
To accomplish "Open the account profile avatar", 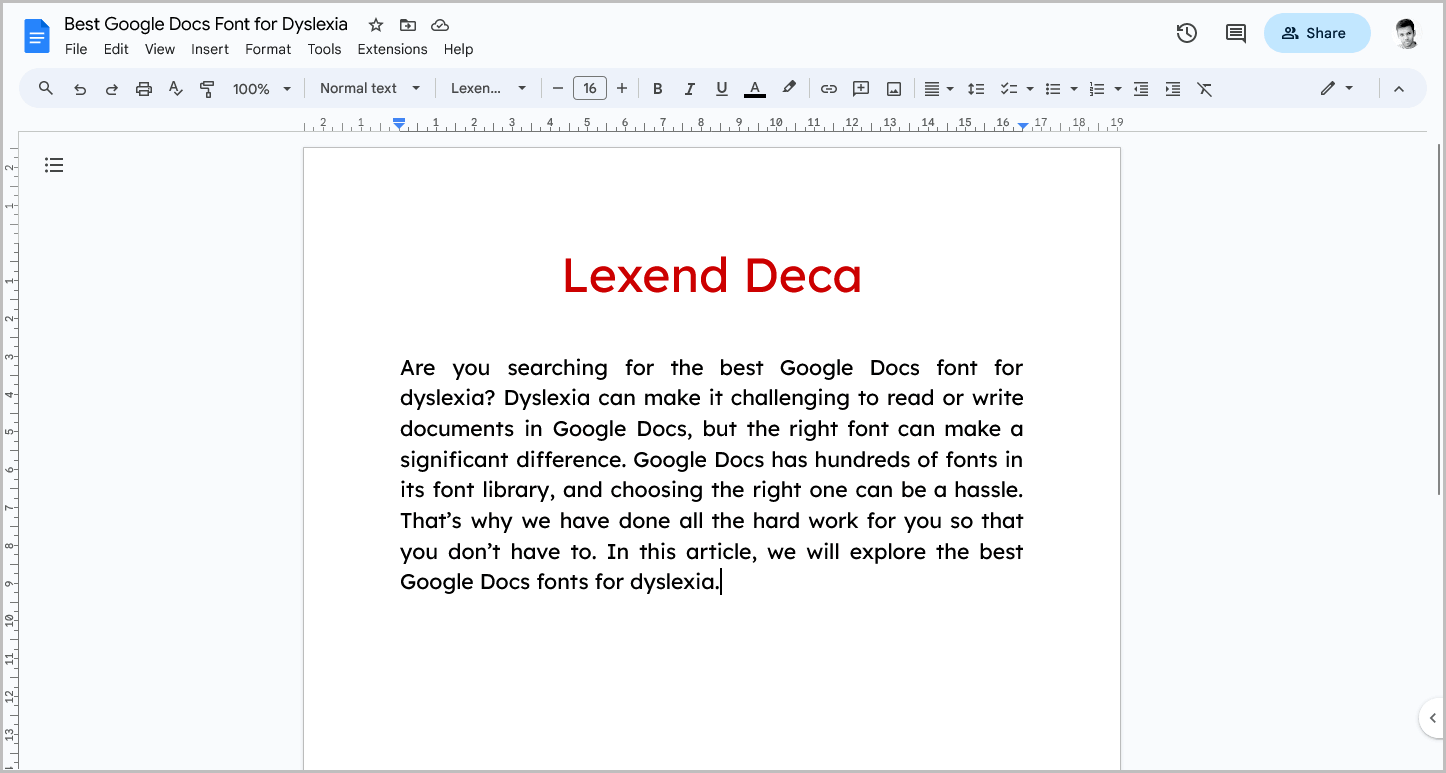I will point(1406,33).
